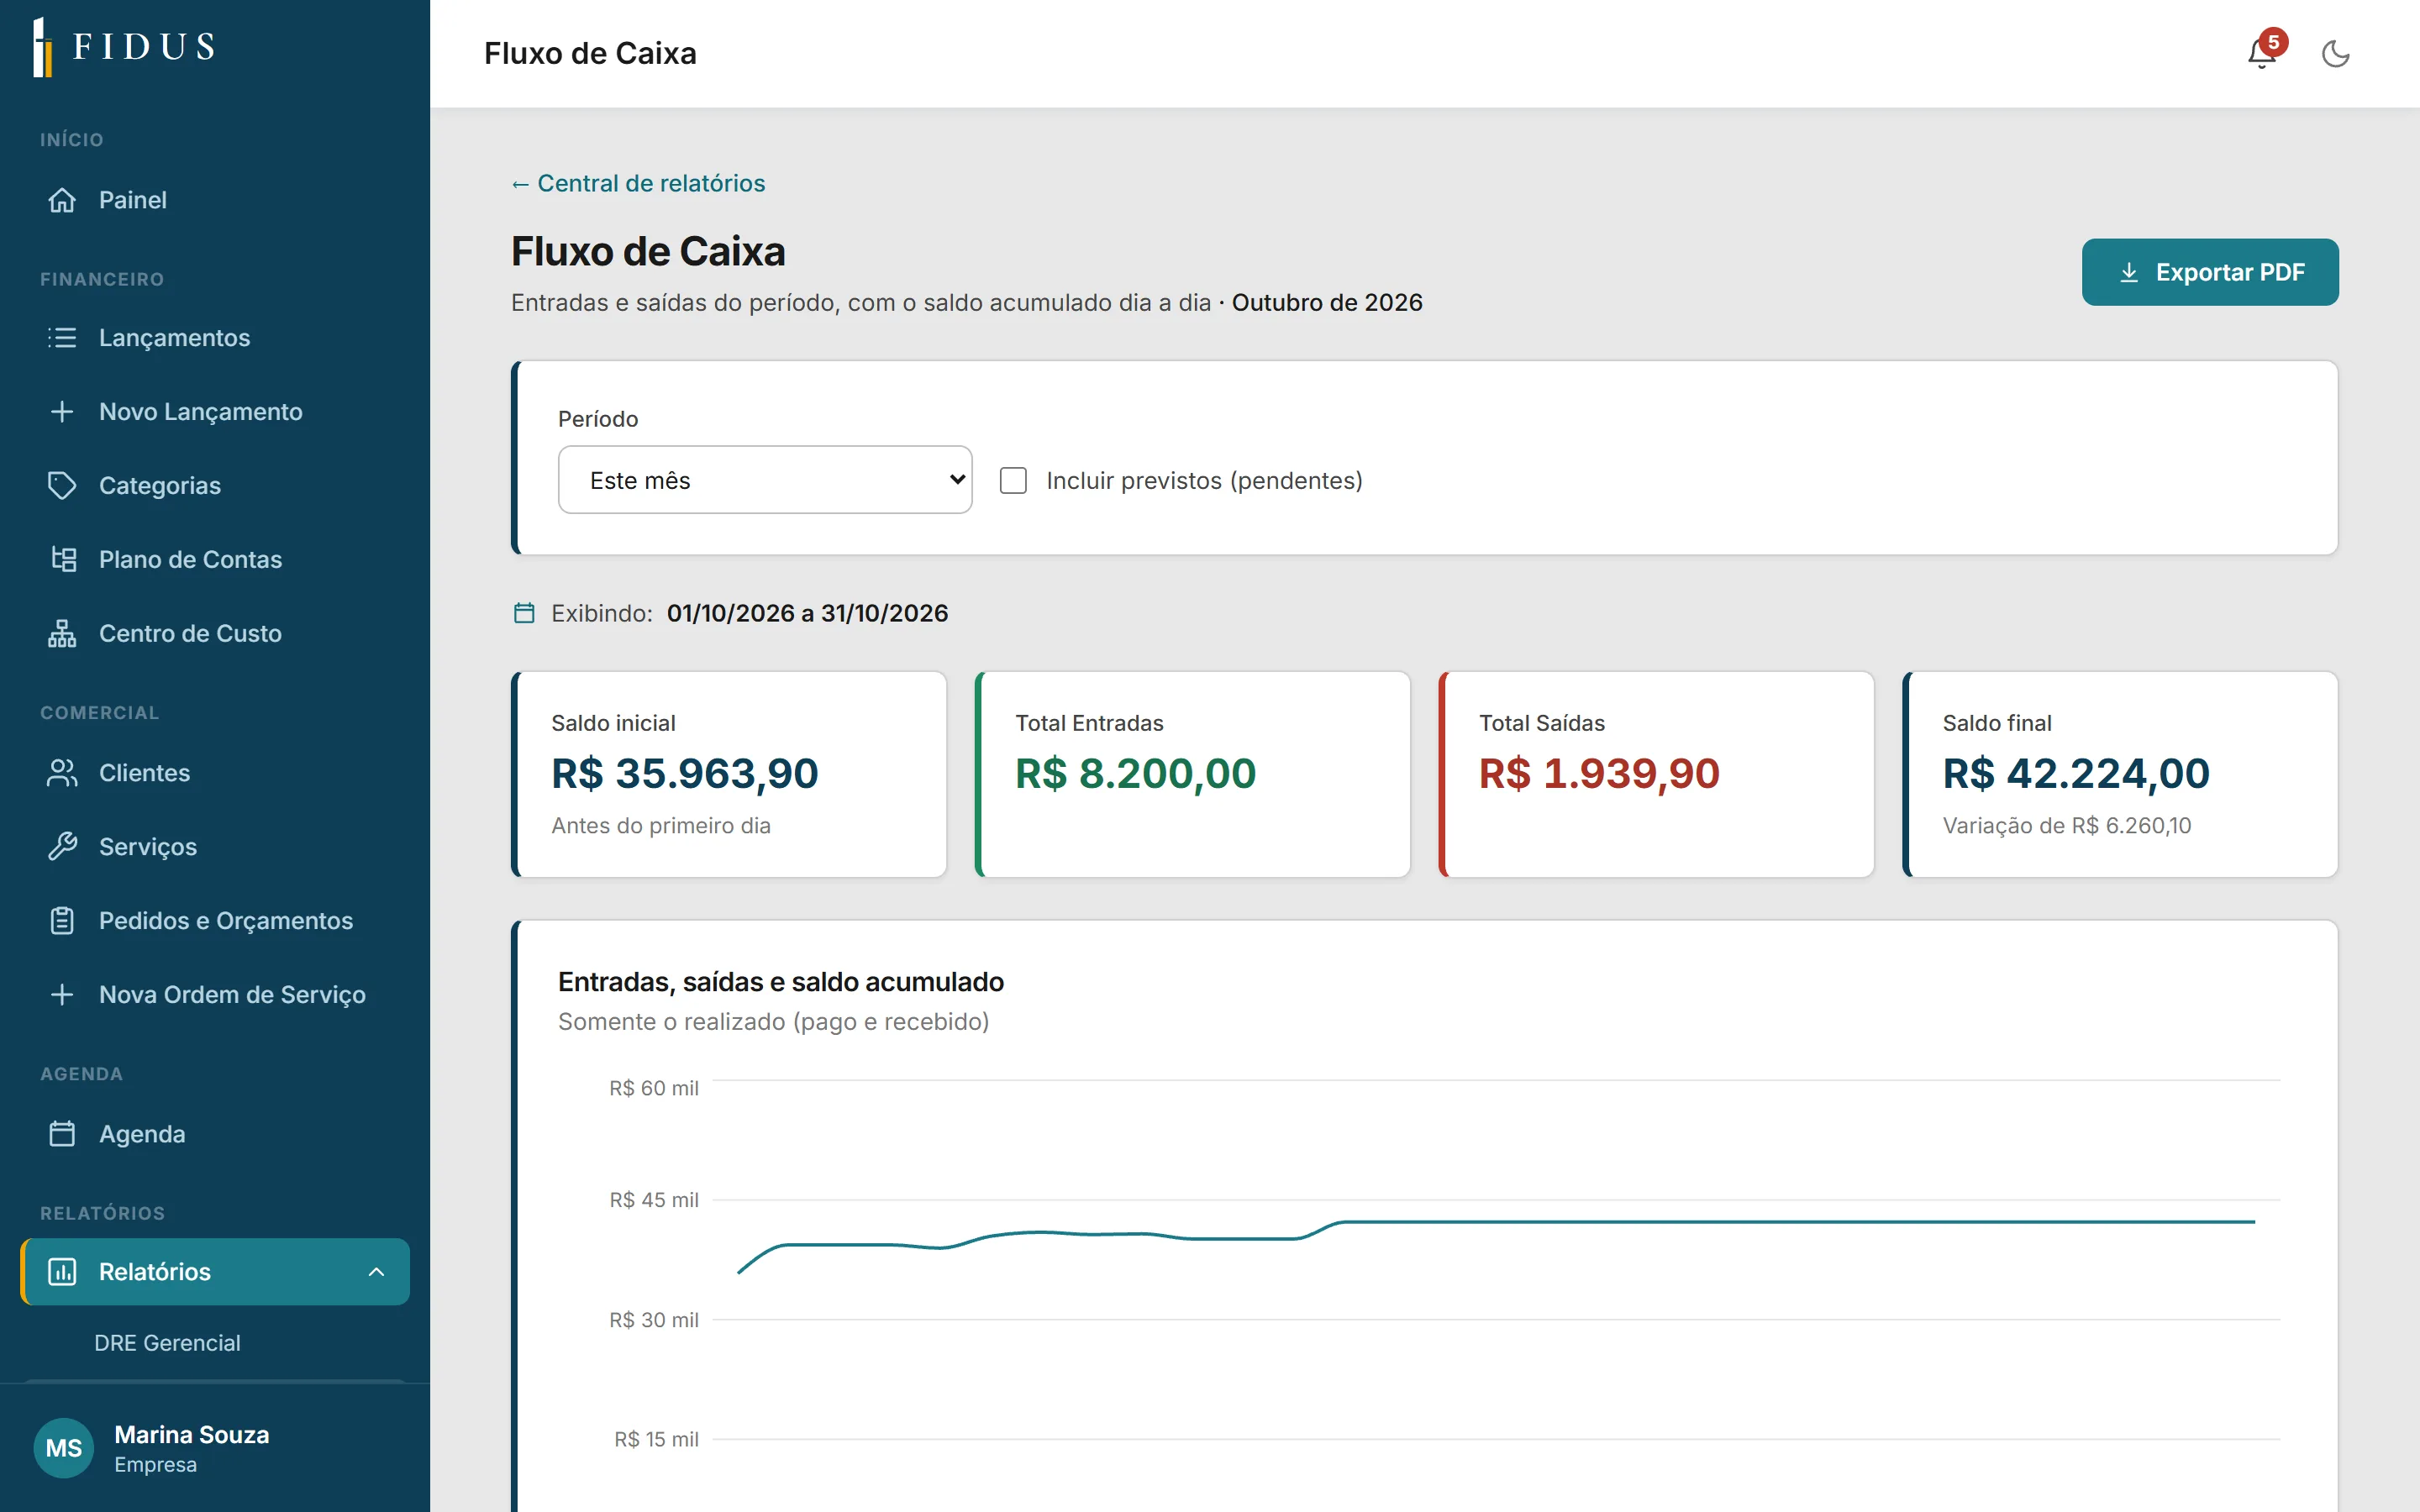This screenshot has width=2420, height=1512.
Task: Export the report with Exportar PDF
Action: coord(2210,272)
